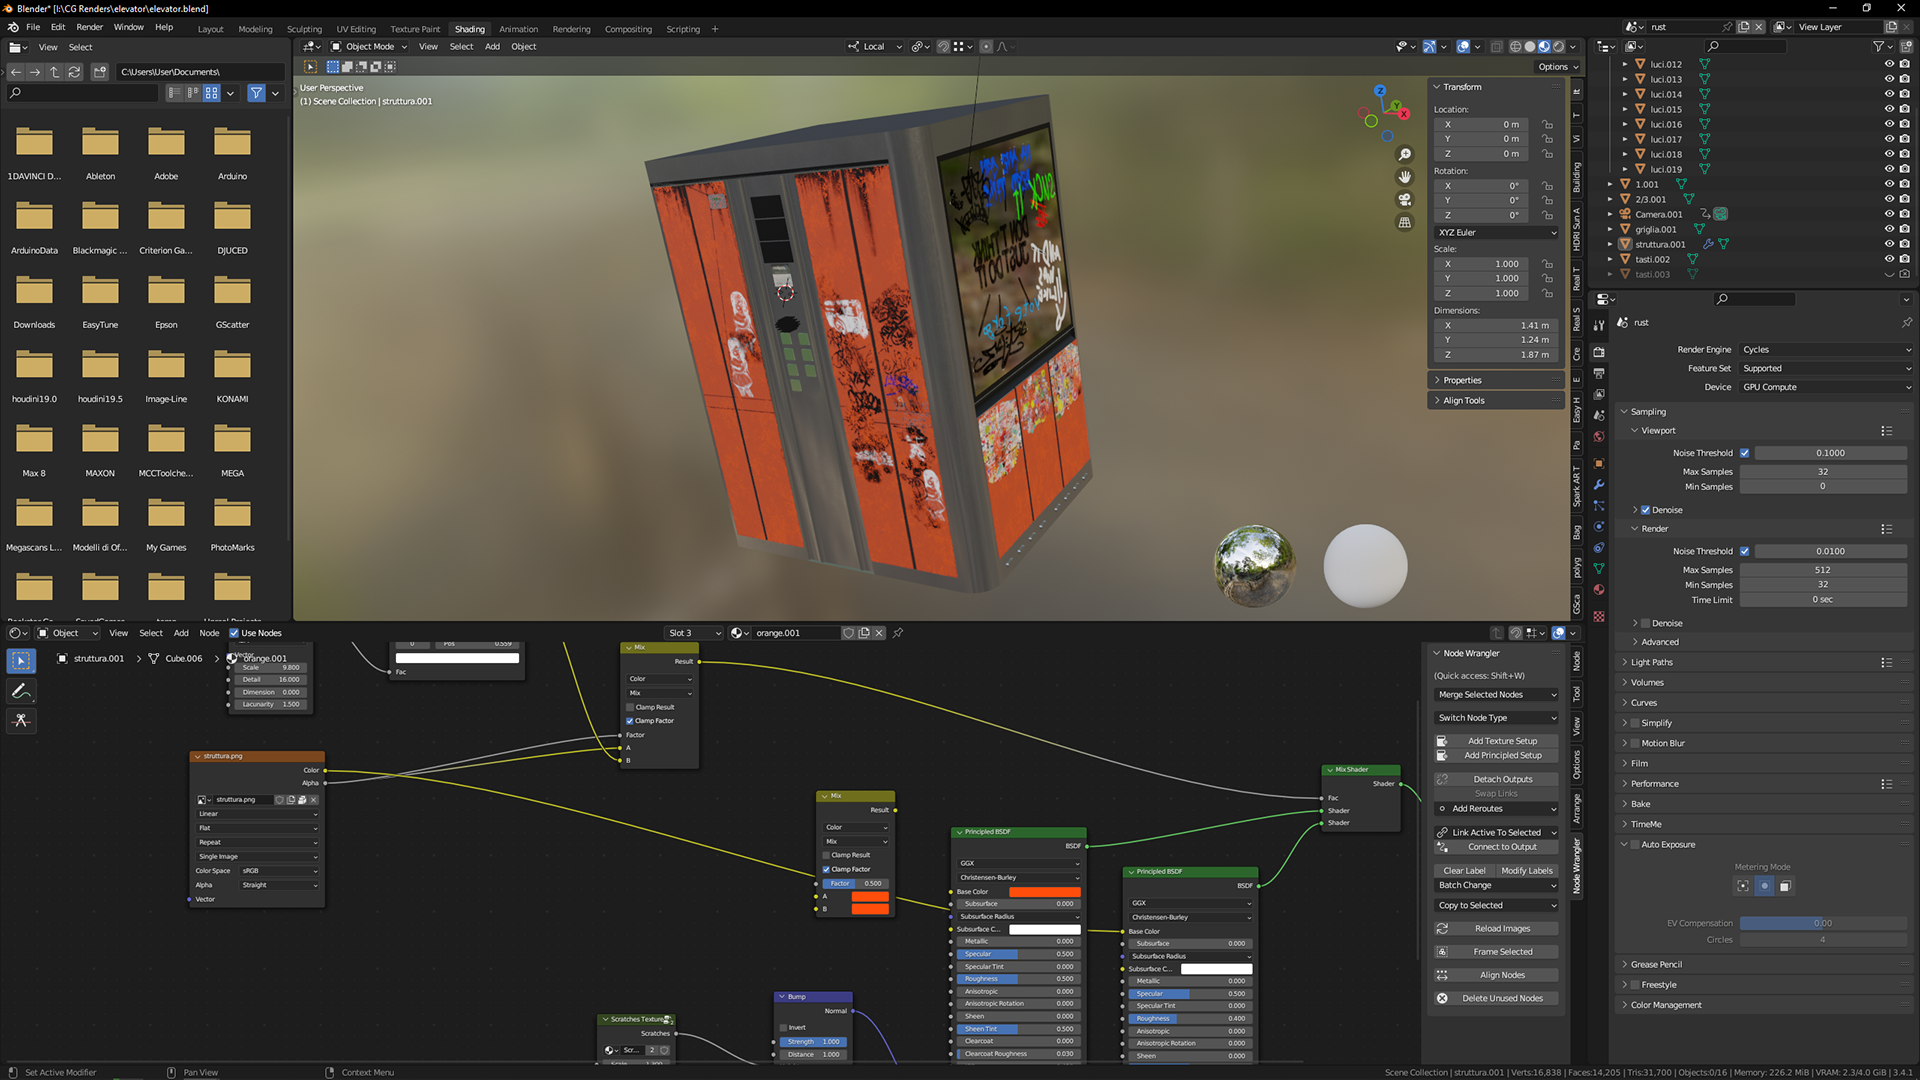This screenshot has height=1080, width=1920.
Task: Switch to the Compositing workspace tab
Action: (627, 29)
